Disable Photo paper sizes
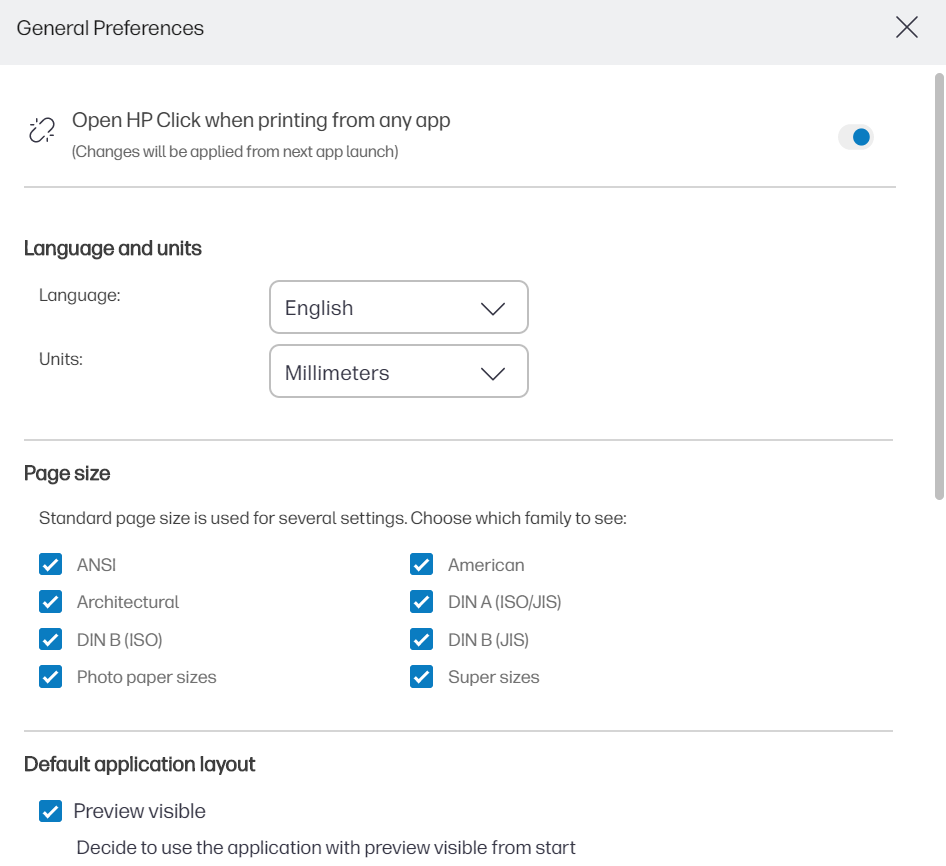This screenshot has height=866, width=946. pos(50,677)
